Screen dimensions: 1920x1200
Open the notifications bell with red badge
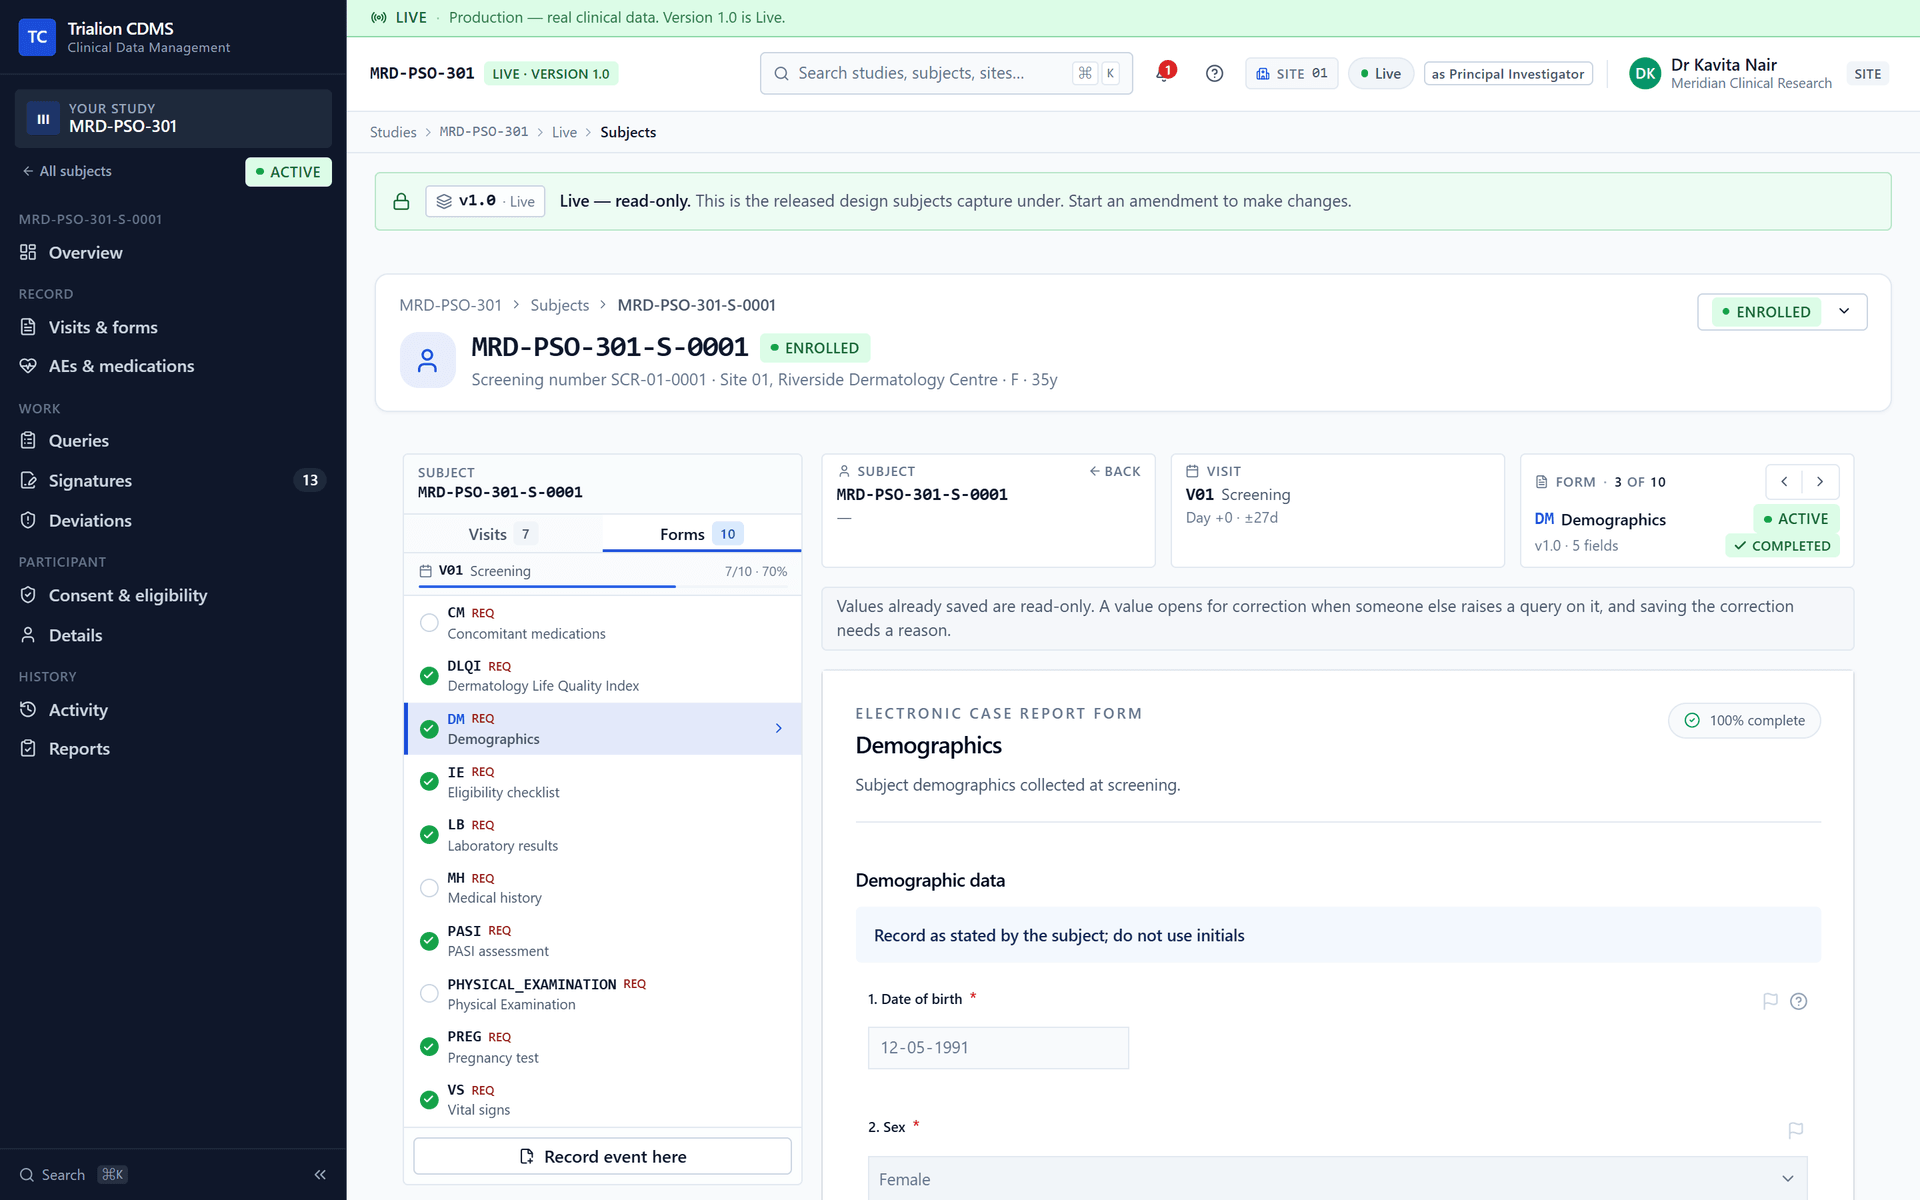pos(1164,73)
